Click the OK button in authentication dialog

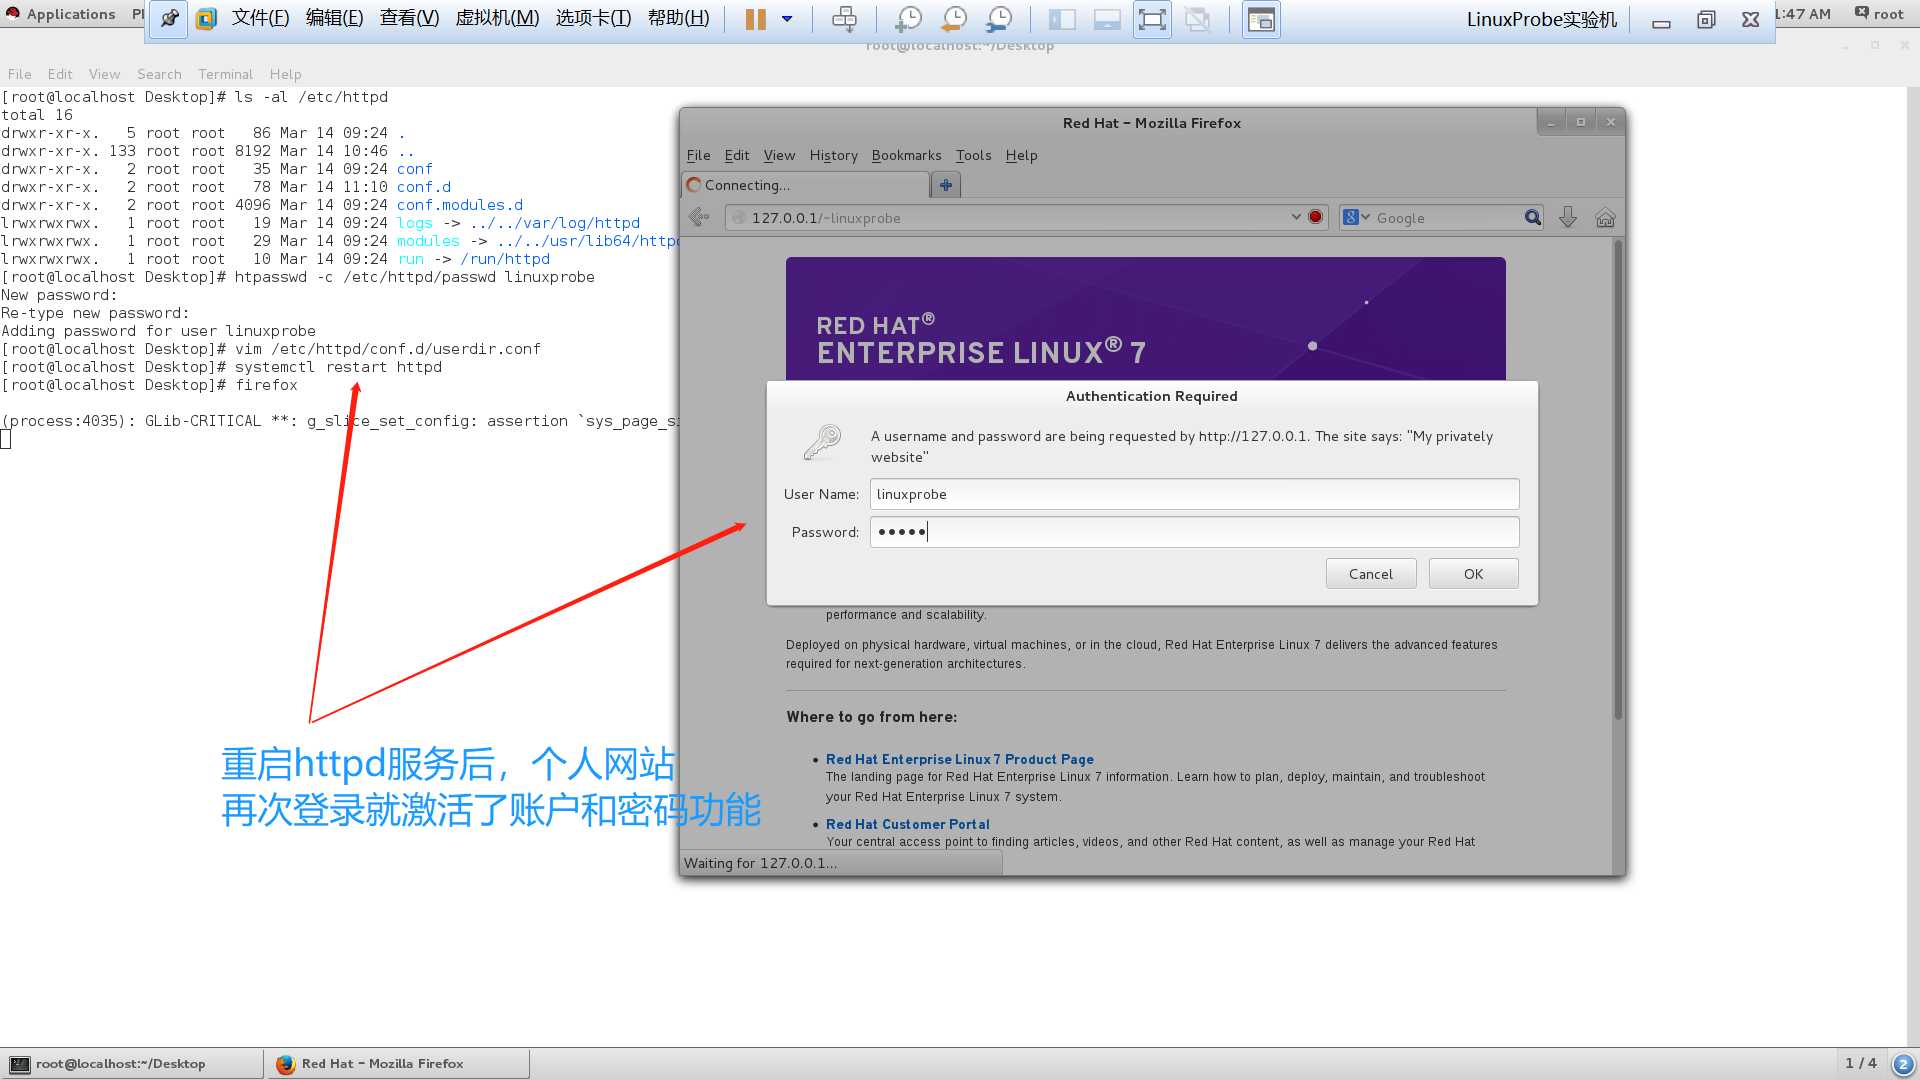pyautogui.click(x=1474, y=572)
